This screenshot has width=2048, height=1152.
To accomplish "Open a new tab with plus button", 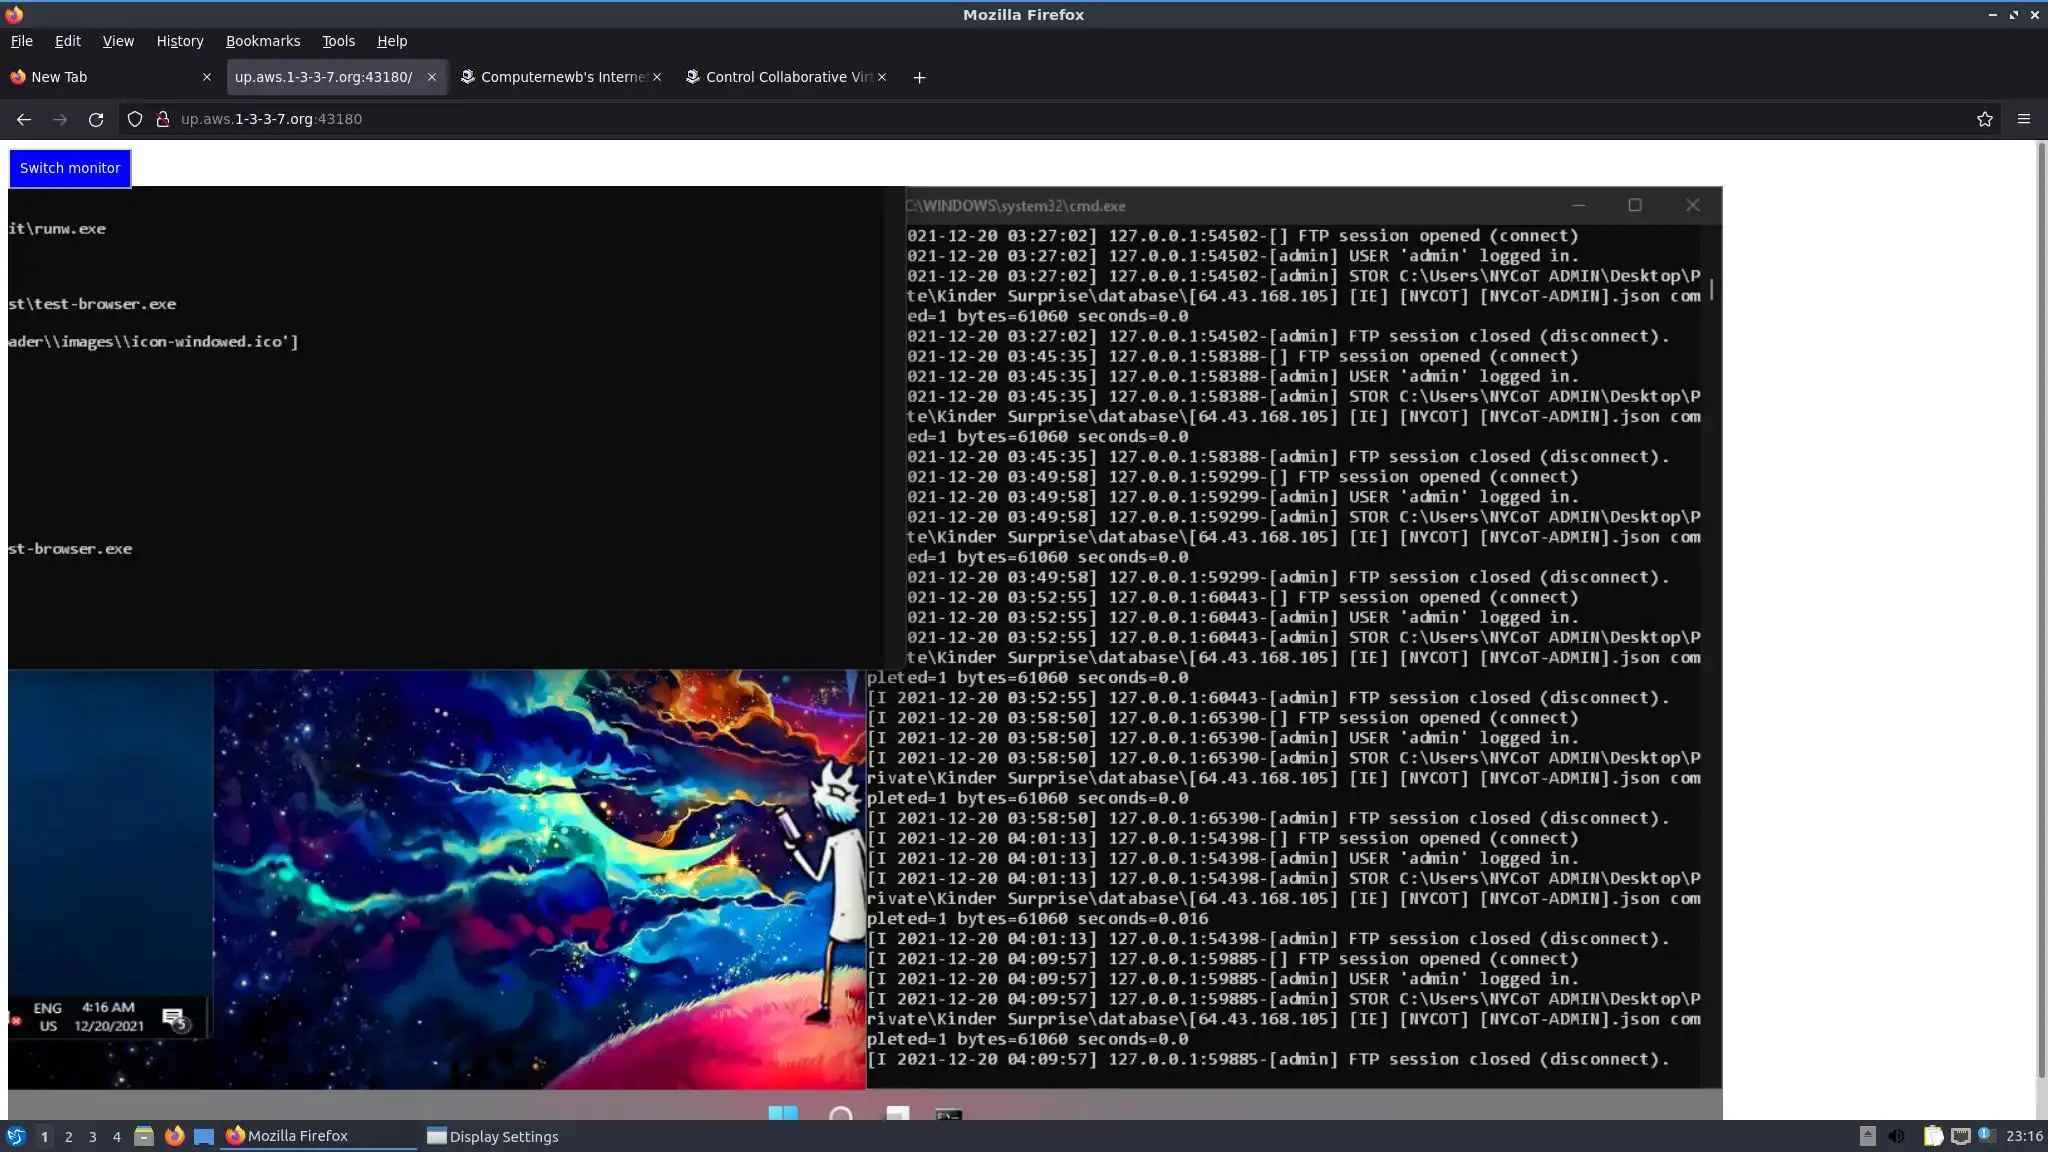I will tap(919, 77).
